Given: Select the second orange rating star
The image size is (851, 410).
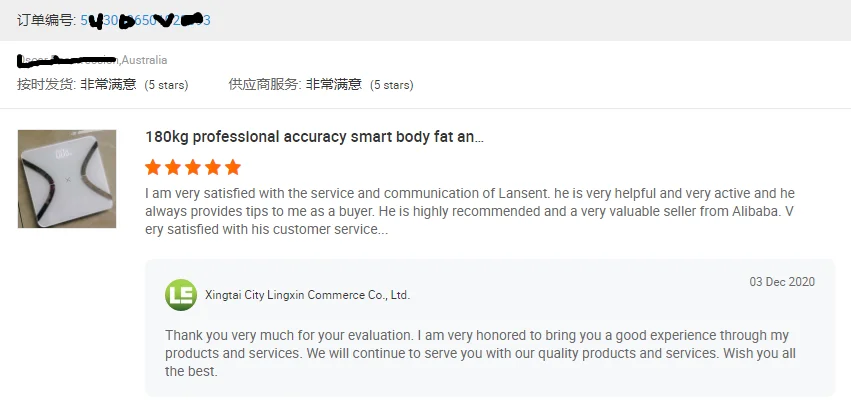Looking at the screenshot, I should [173, 167].
